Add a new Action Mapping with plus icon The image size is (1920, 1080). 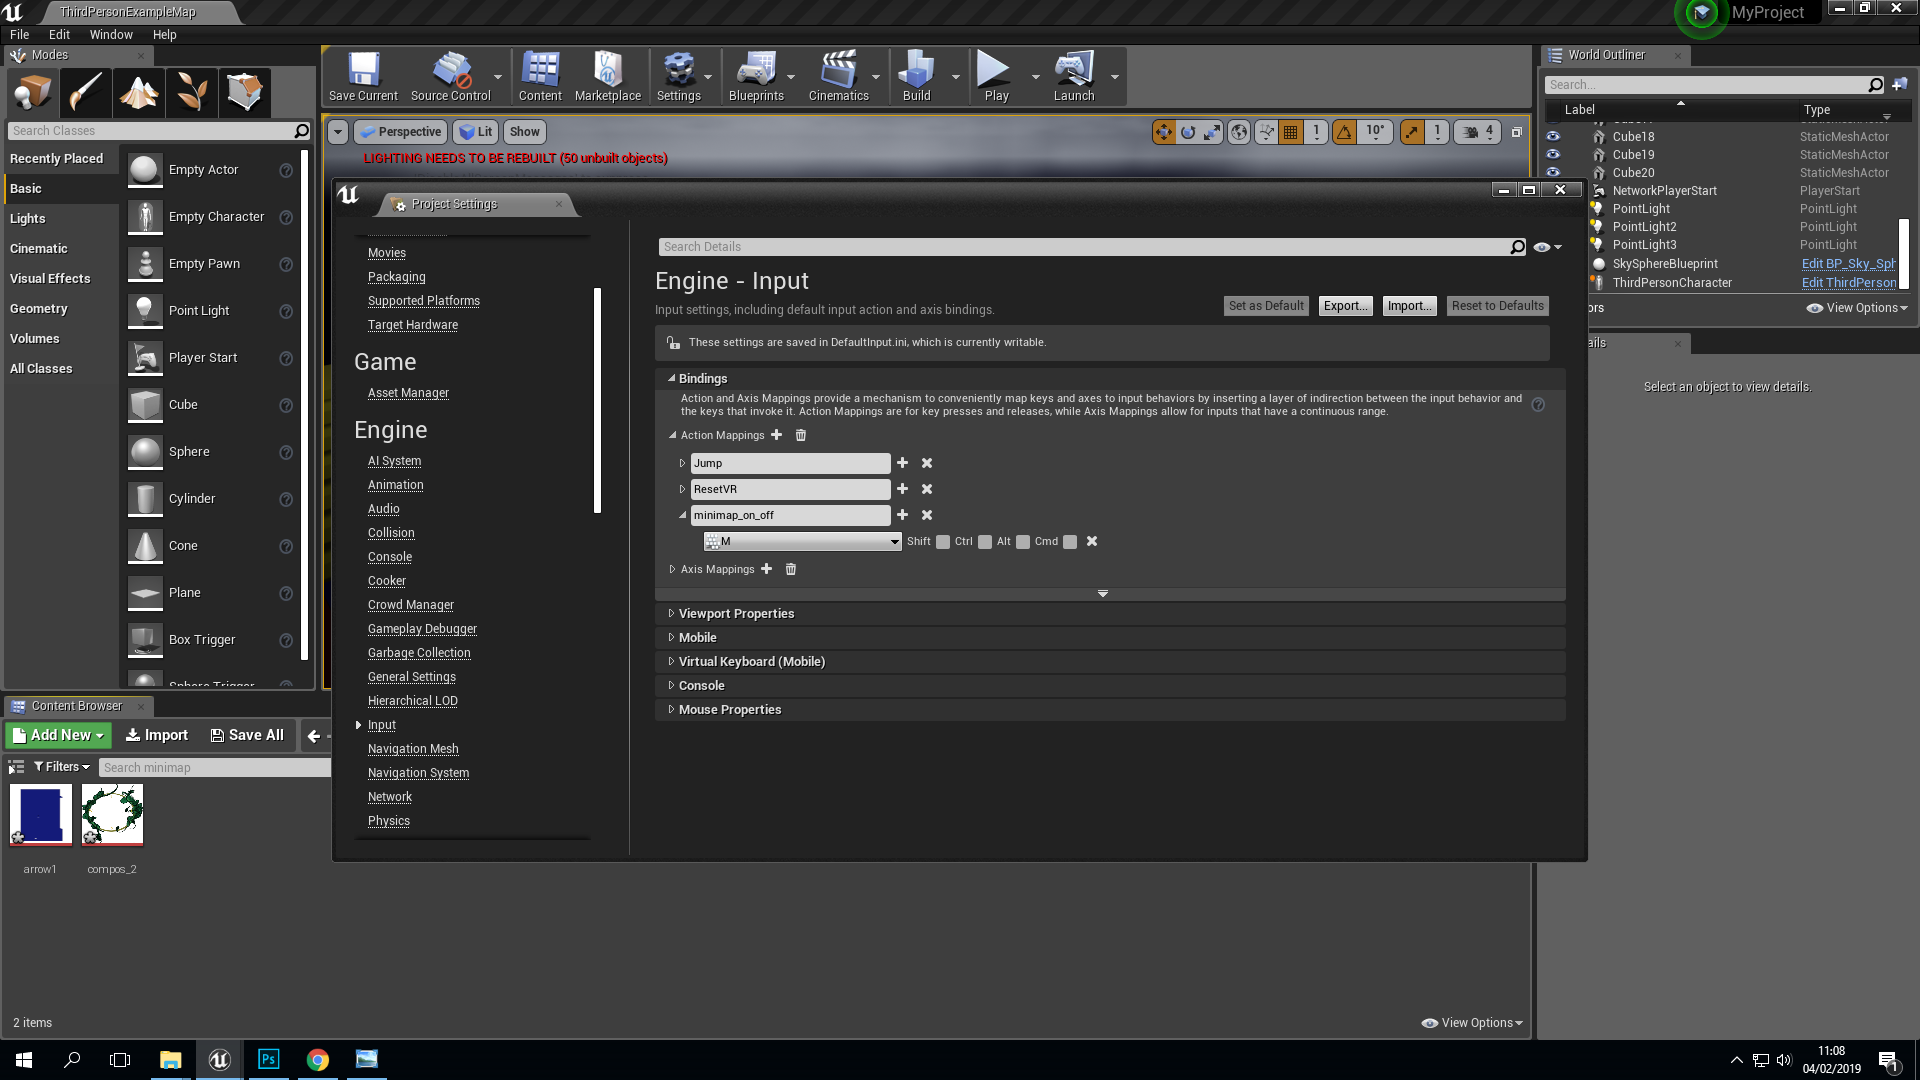(776, 435)
